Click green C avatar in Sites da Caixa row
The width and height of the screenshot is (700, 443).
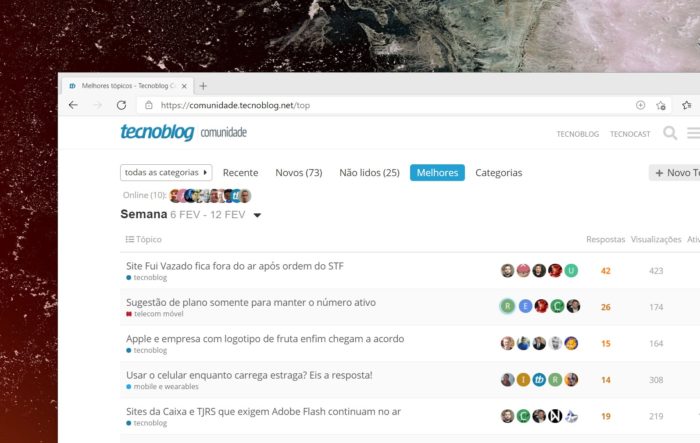[523, 416]
